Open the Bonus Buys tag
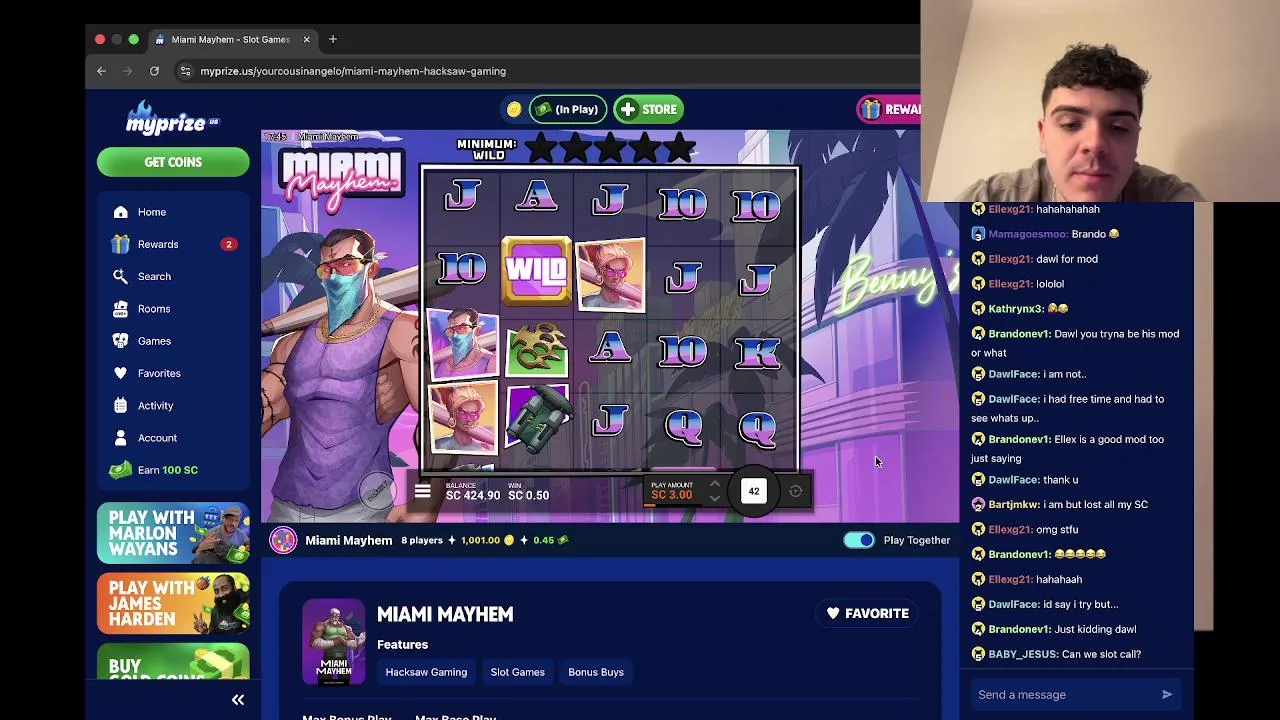 coord(596,672)
